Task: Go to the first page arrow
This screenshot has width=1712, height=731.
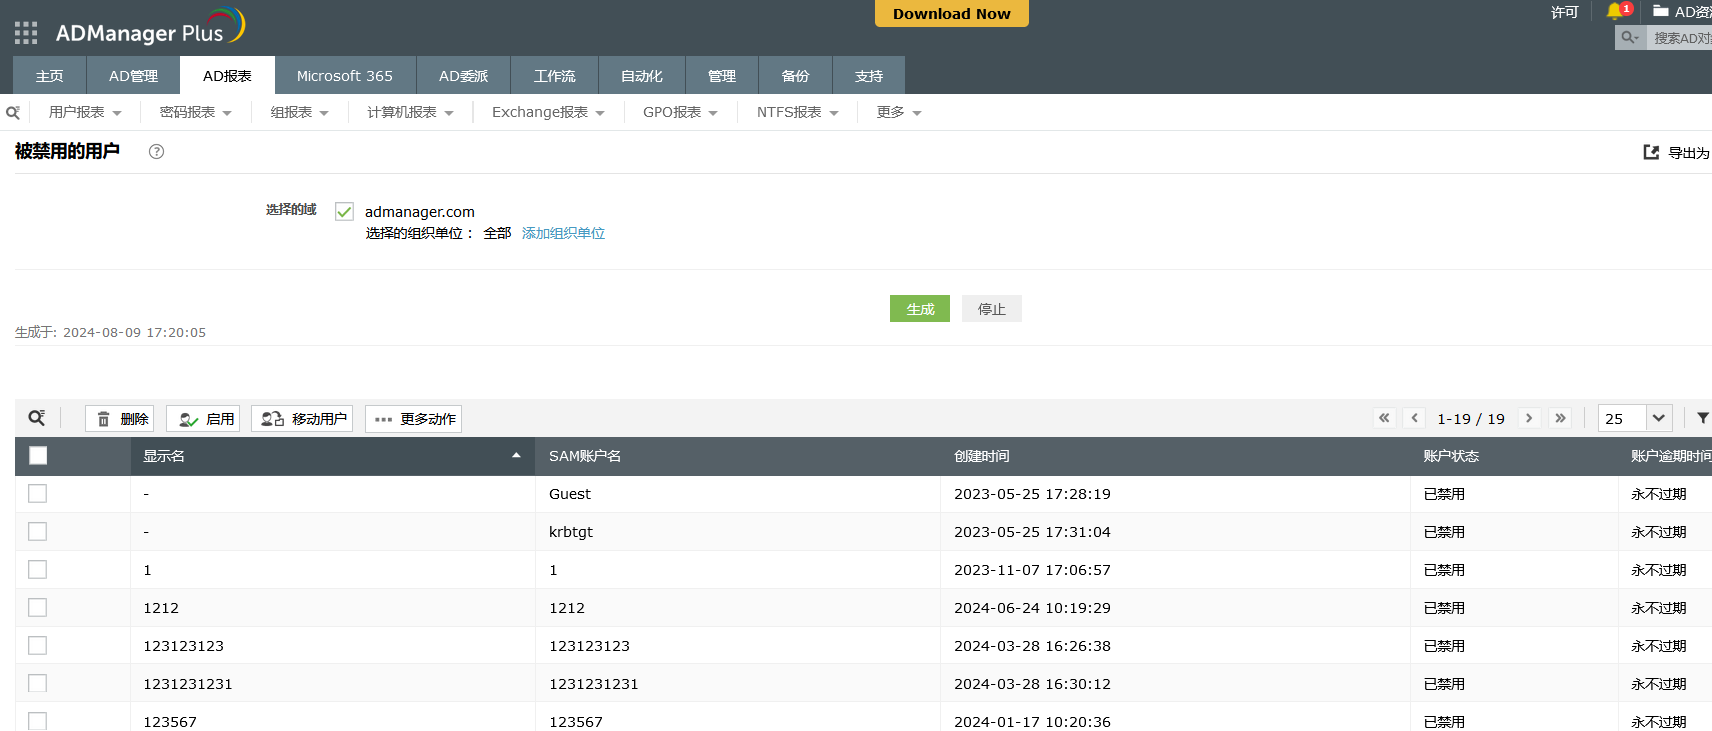Action: 1384,418
